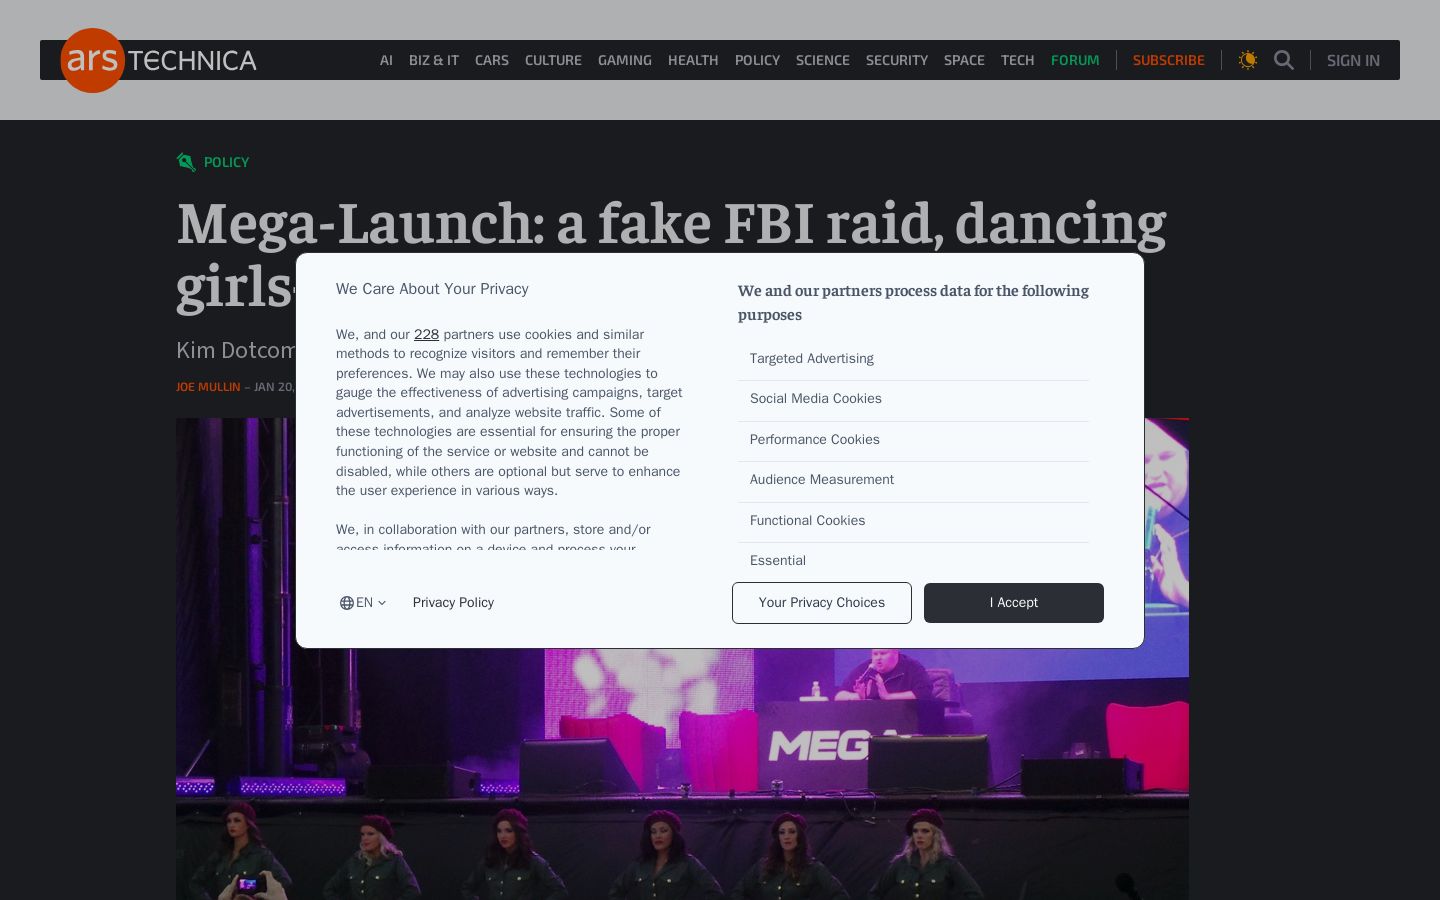Open the Forum link
This screenshot has width=1440, height=900.
tap(1075, 60)
